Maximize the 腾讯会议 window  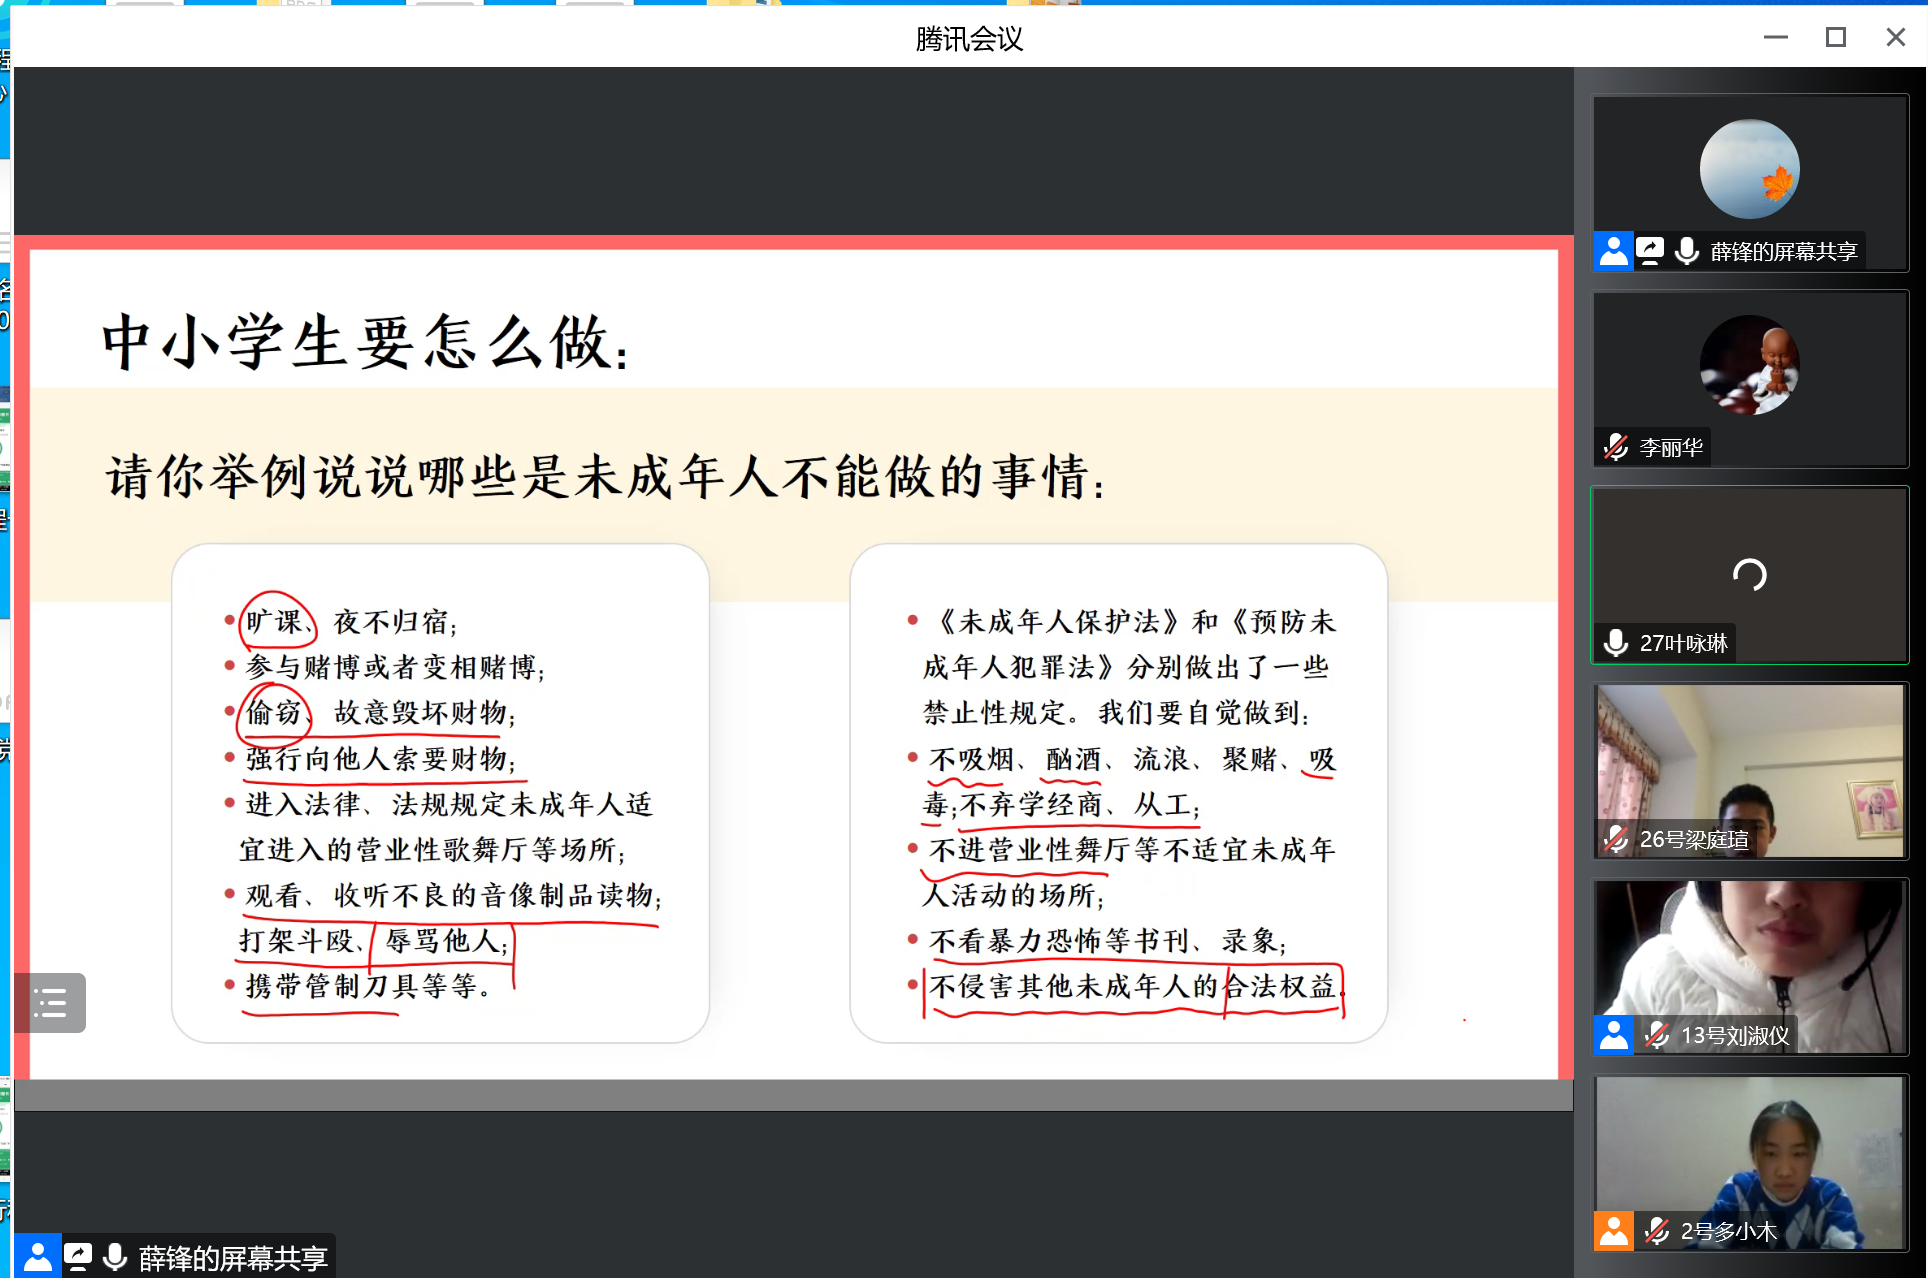click(1835, 38)
